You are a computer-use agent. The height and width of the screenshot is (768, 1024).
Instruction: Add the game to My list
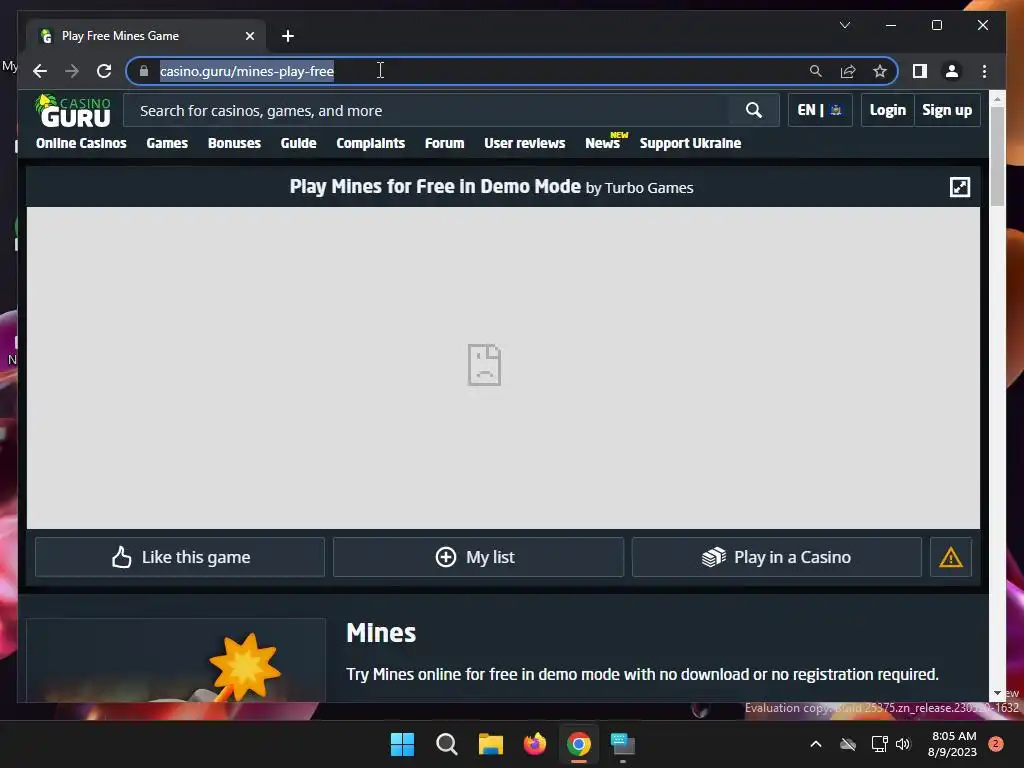pyautogui.click(x=478, y=557)
